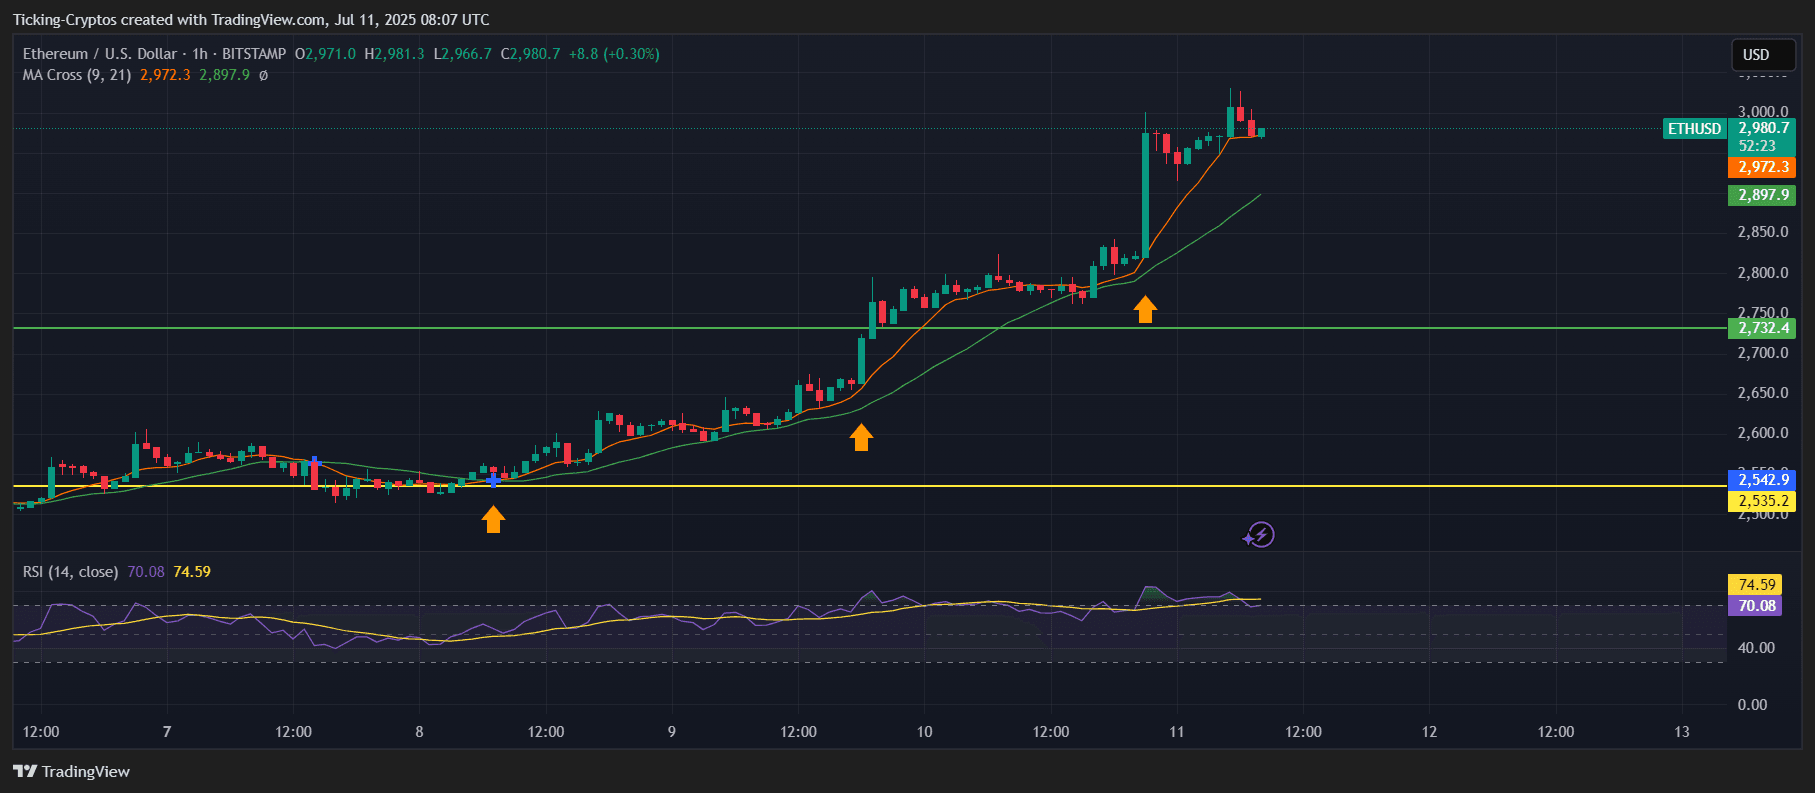The image size is (1815, 793).
Task: Click the green 2,897.9 axis price tag
Action: point(1762,195)
